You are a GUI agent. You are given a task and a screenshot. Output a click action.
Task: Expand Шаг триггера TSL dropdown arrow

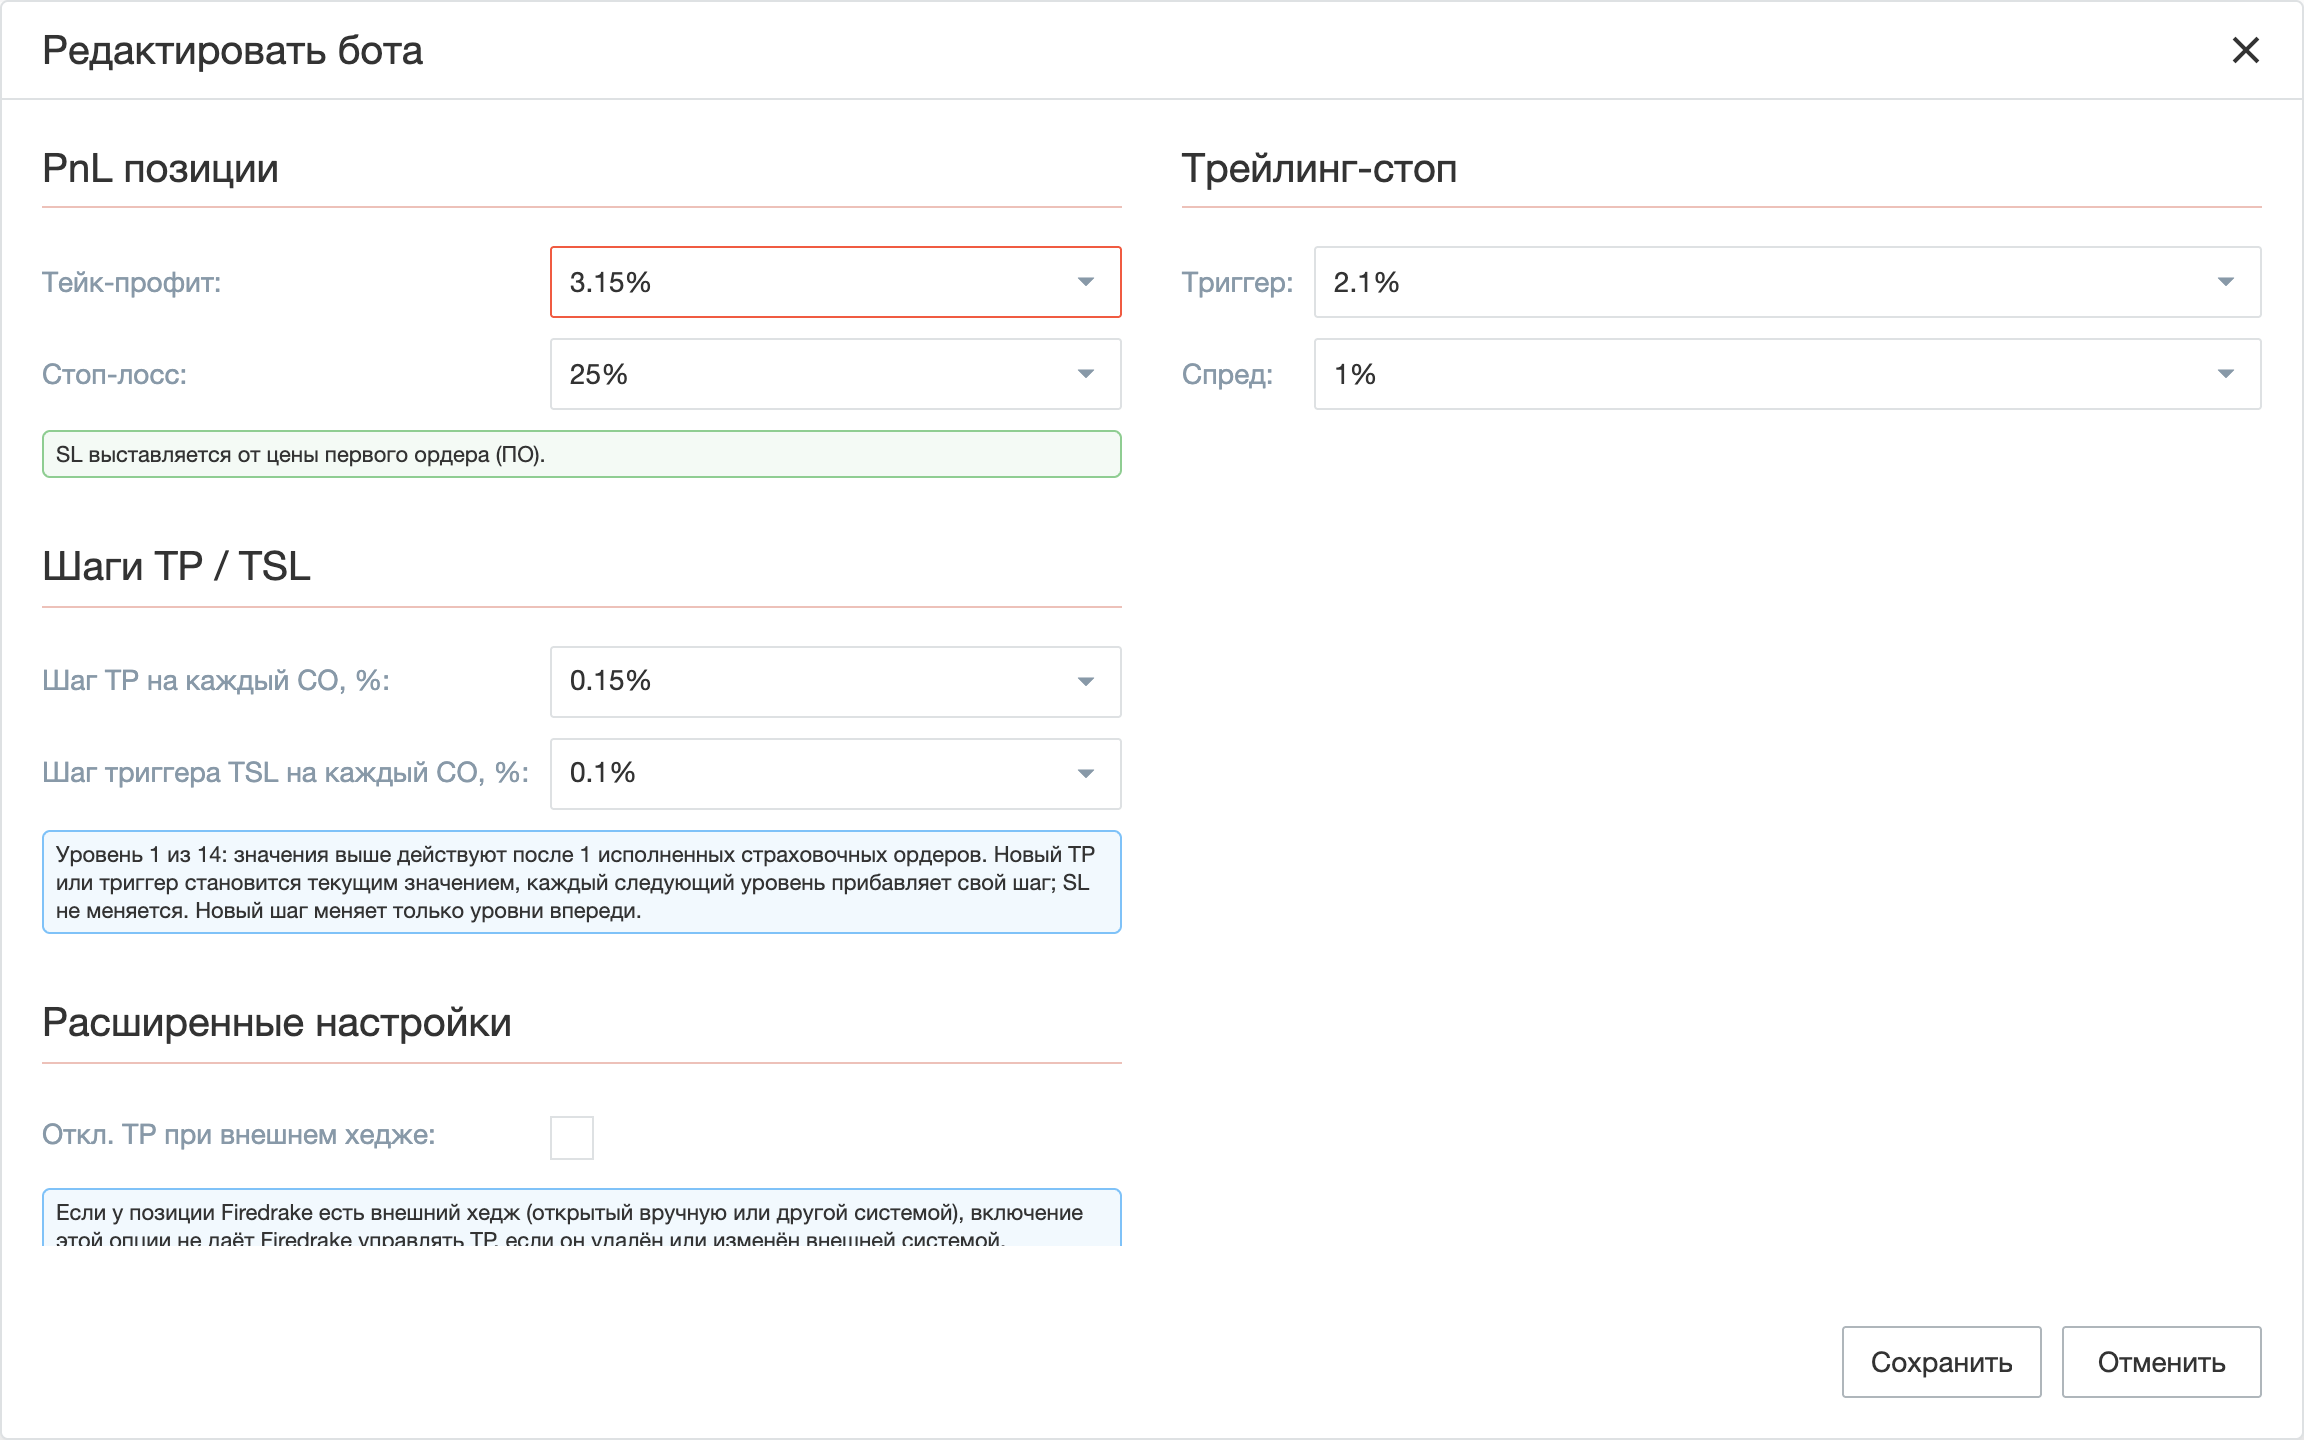pos(1085,774)
